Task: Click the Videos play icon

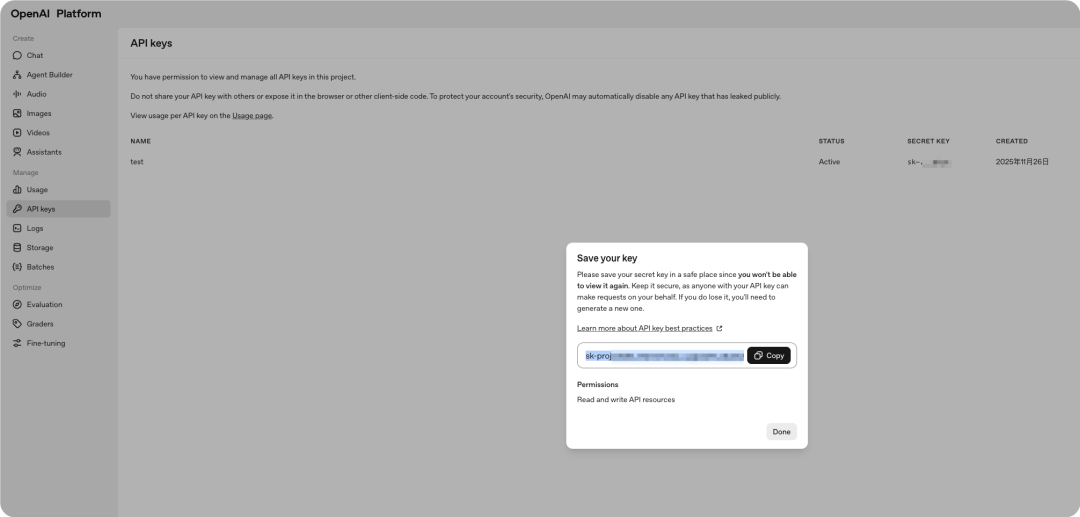Action: [x=17, y=133]
